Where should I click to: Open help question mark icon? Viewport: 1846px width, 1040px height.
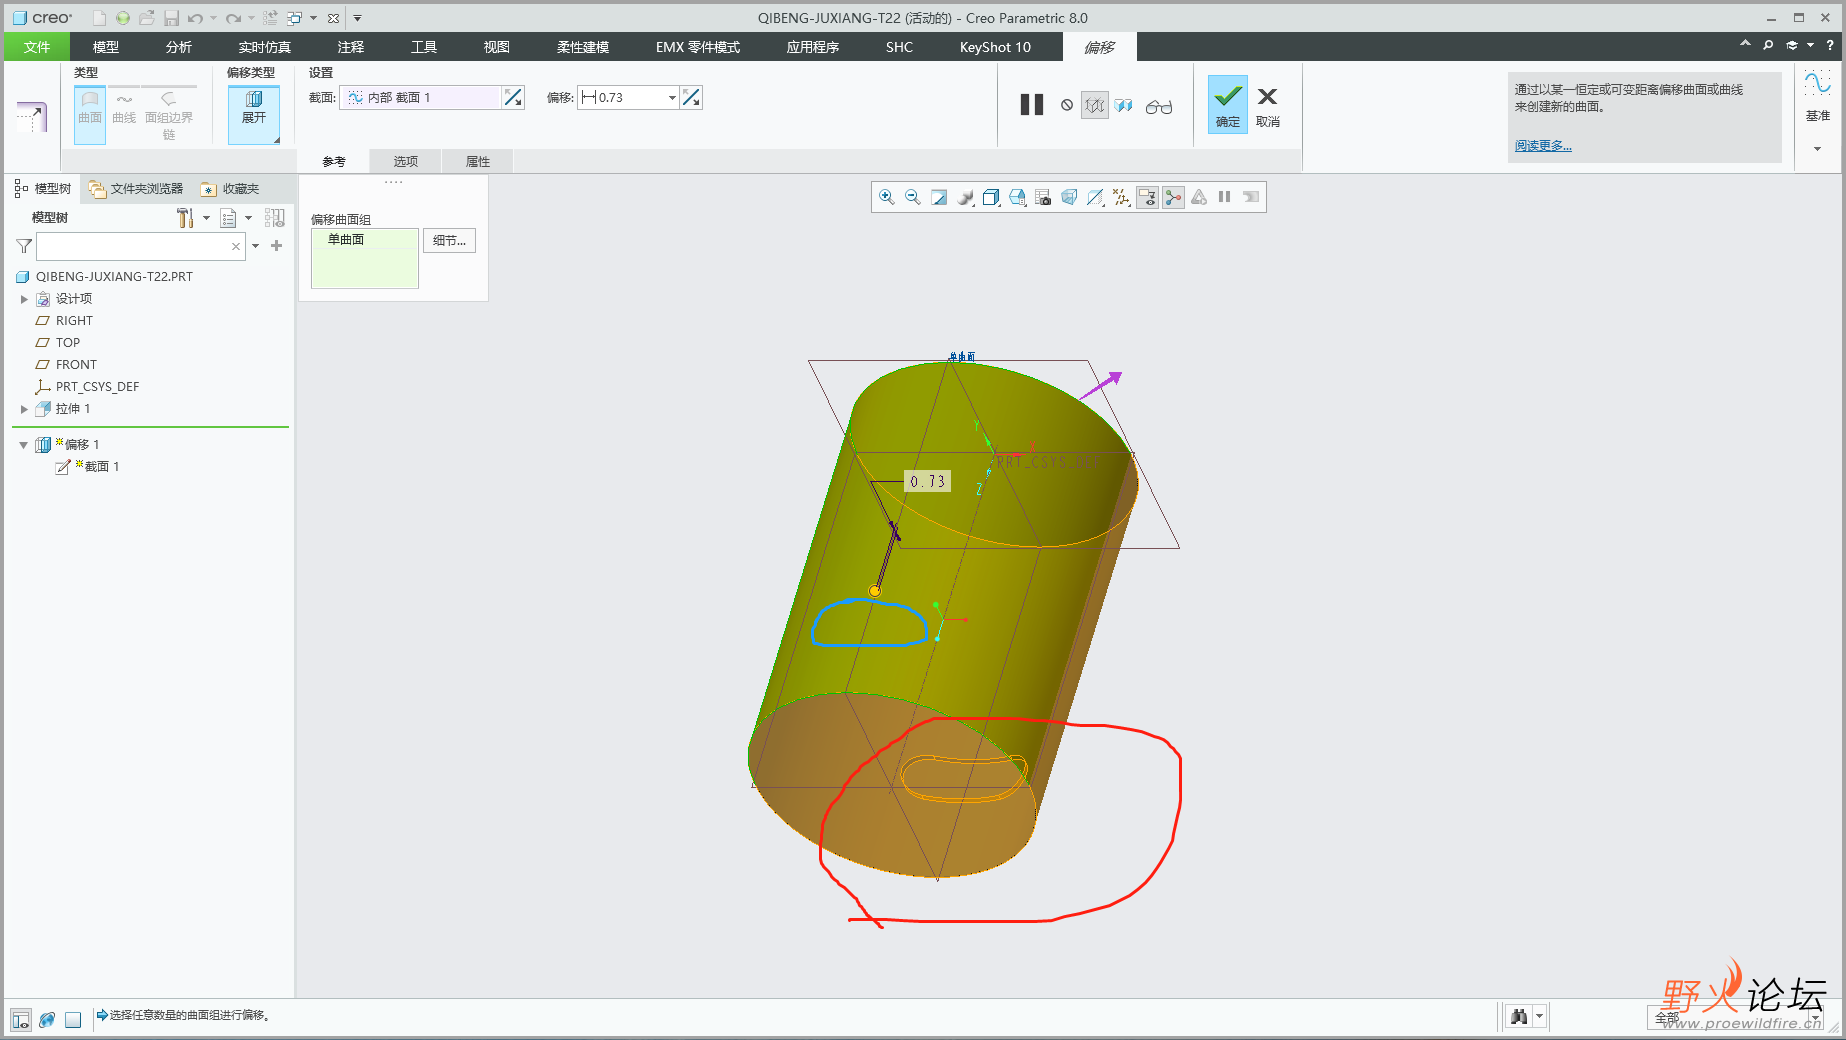coord(1830,45)
